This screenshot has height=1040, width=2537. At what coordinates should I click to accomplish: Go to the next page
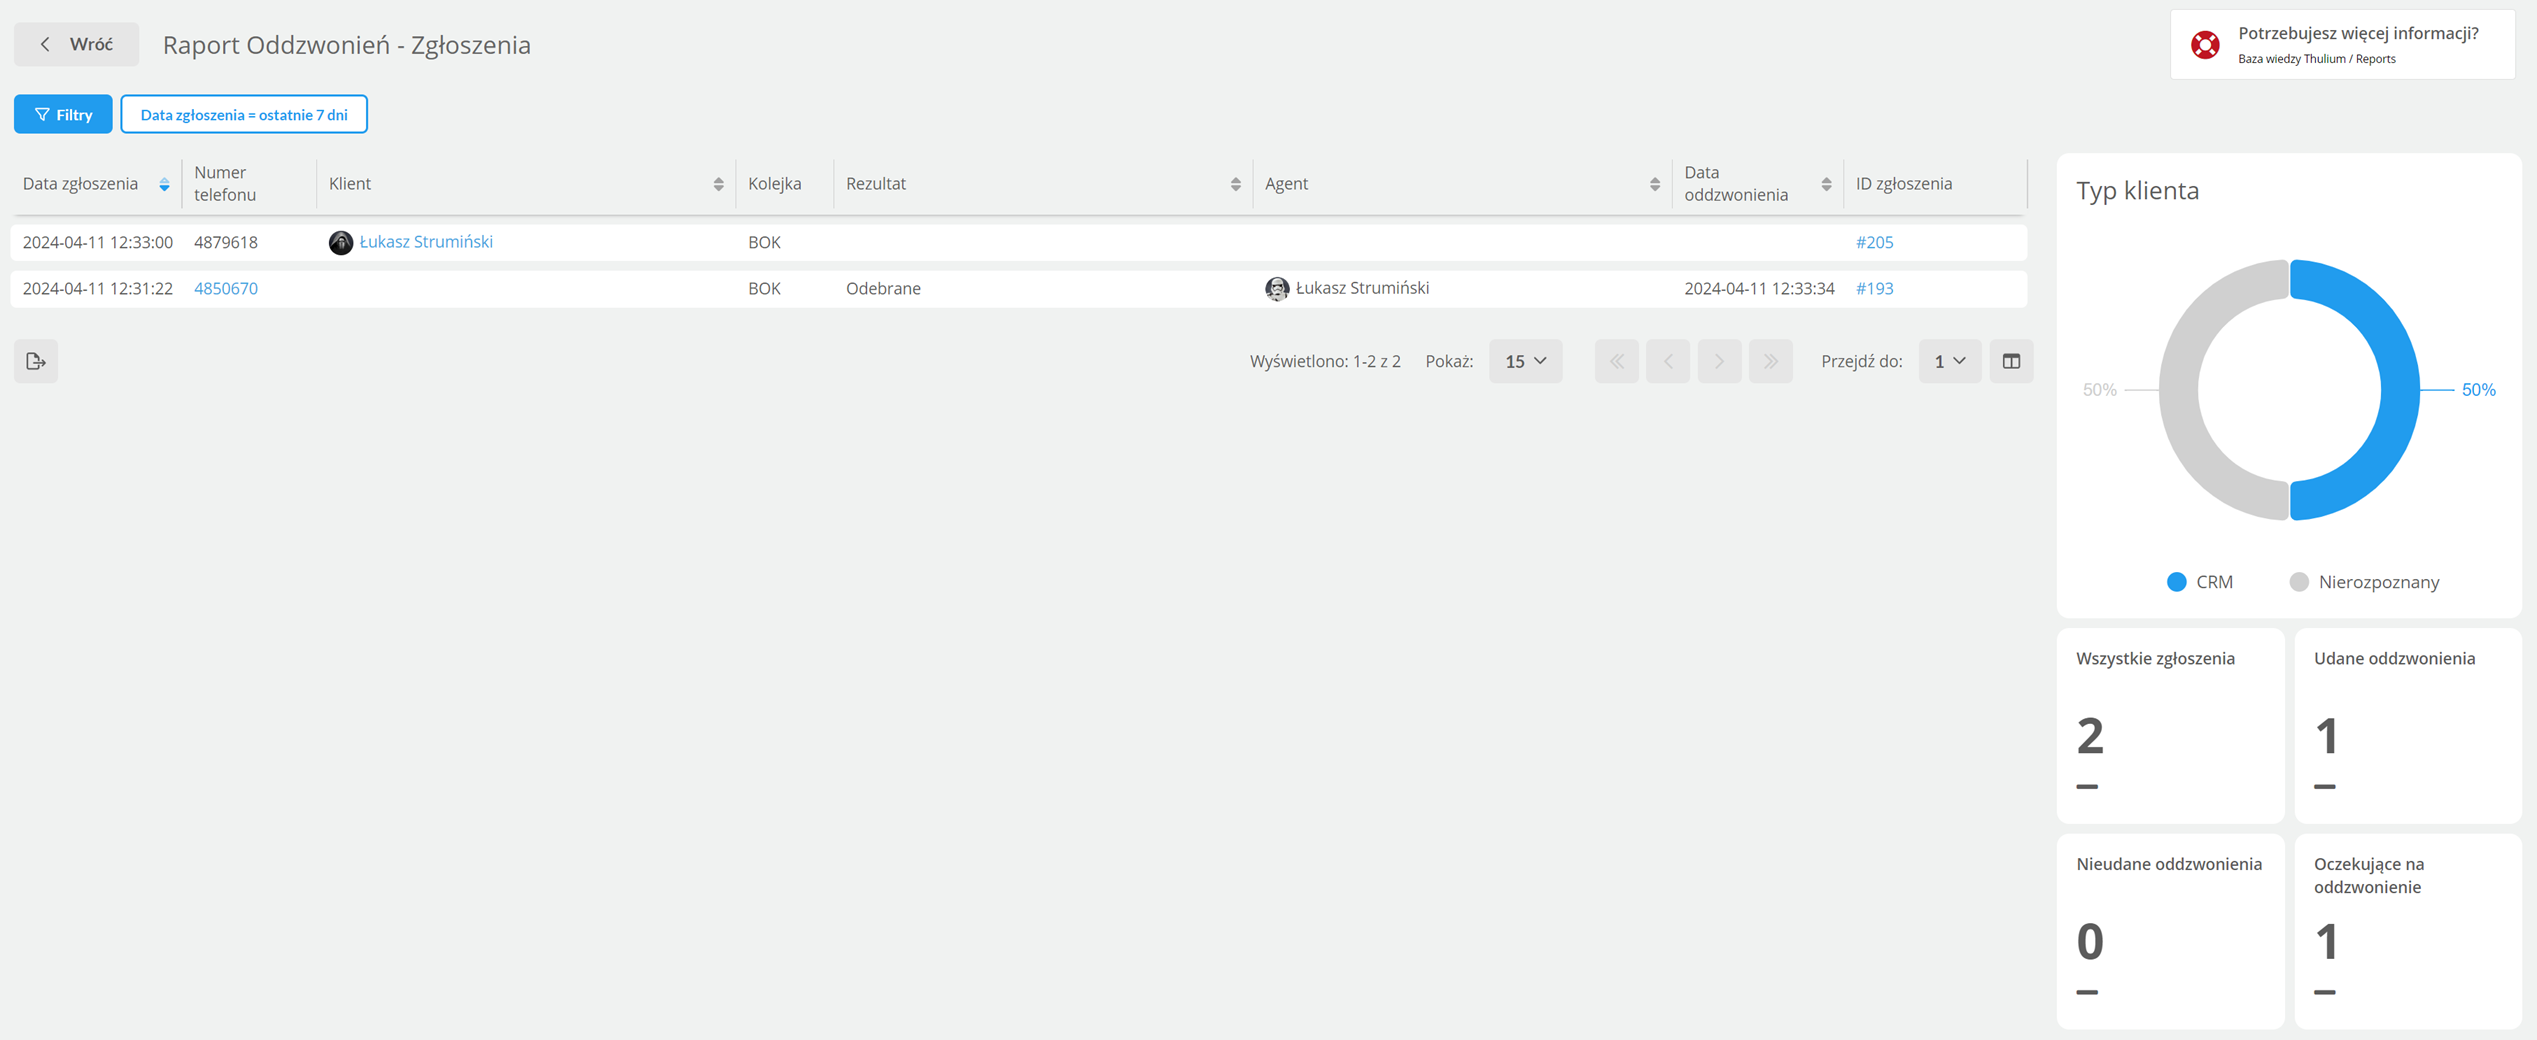pos(1719,361)
